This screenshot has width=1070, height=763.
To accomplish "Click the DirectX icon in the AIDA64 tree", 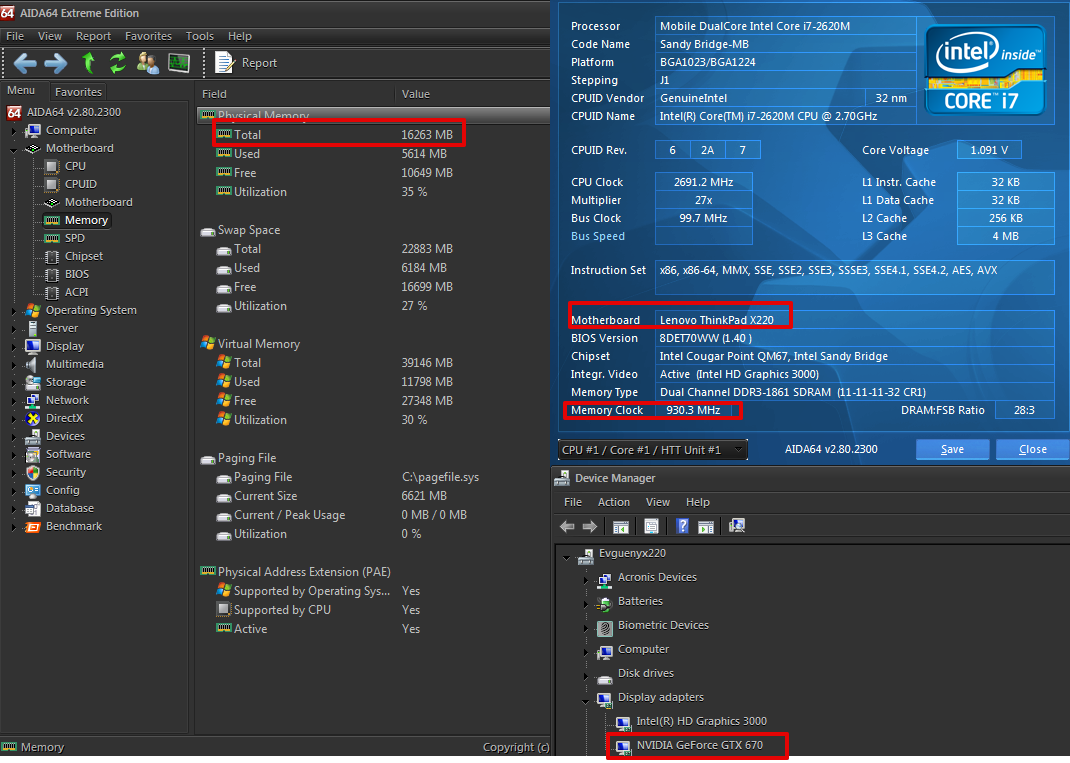I will click(x=32, y=418).
